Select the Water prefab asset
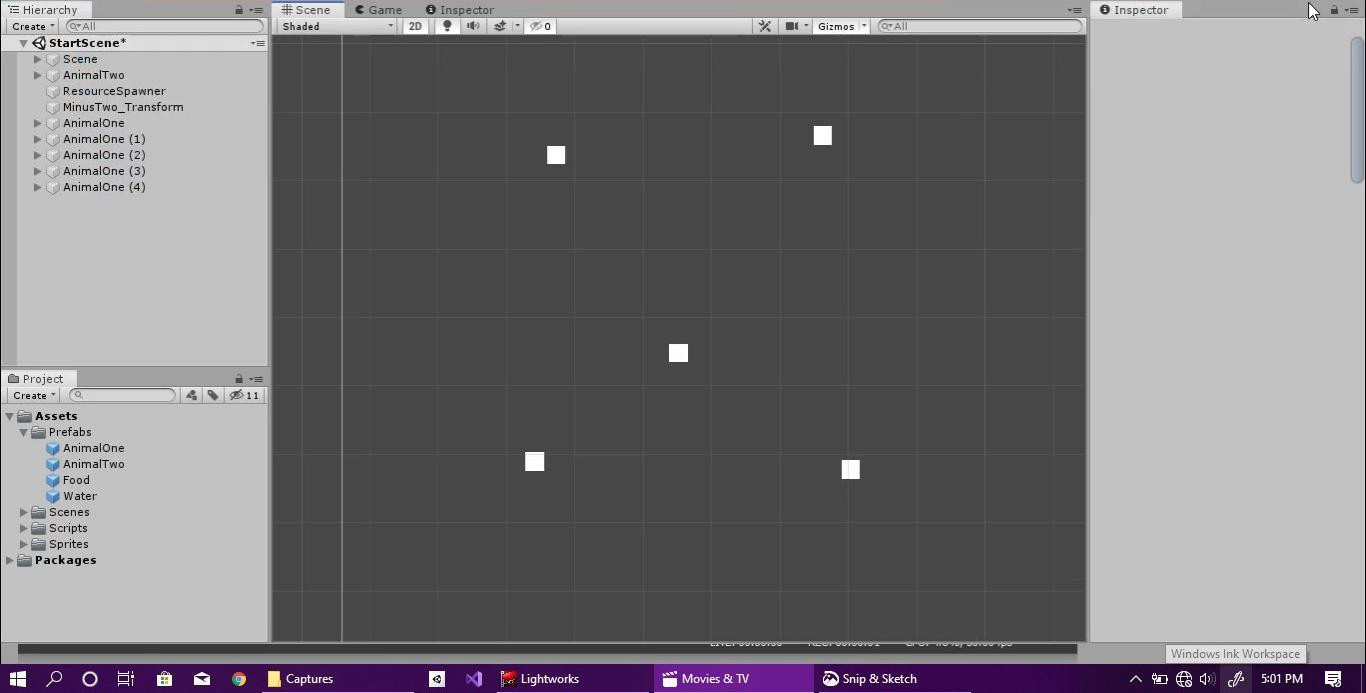Viewport: 1366px width, 693px height. tap(80, 496)
